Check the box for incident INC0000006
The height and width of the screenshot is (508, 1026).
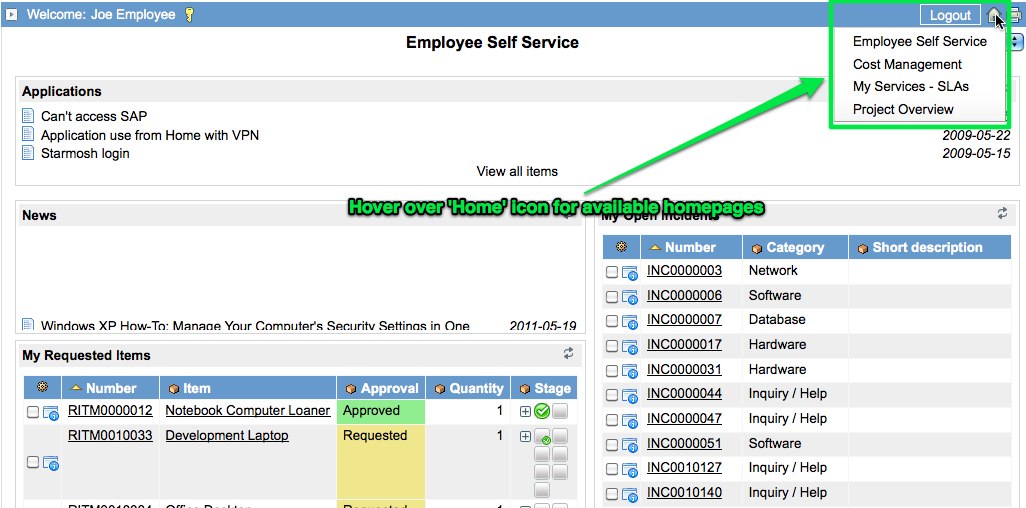coord(612,296)
